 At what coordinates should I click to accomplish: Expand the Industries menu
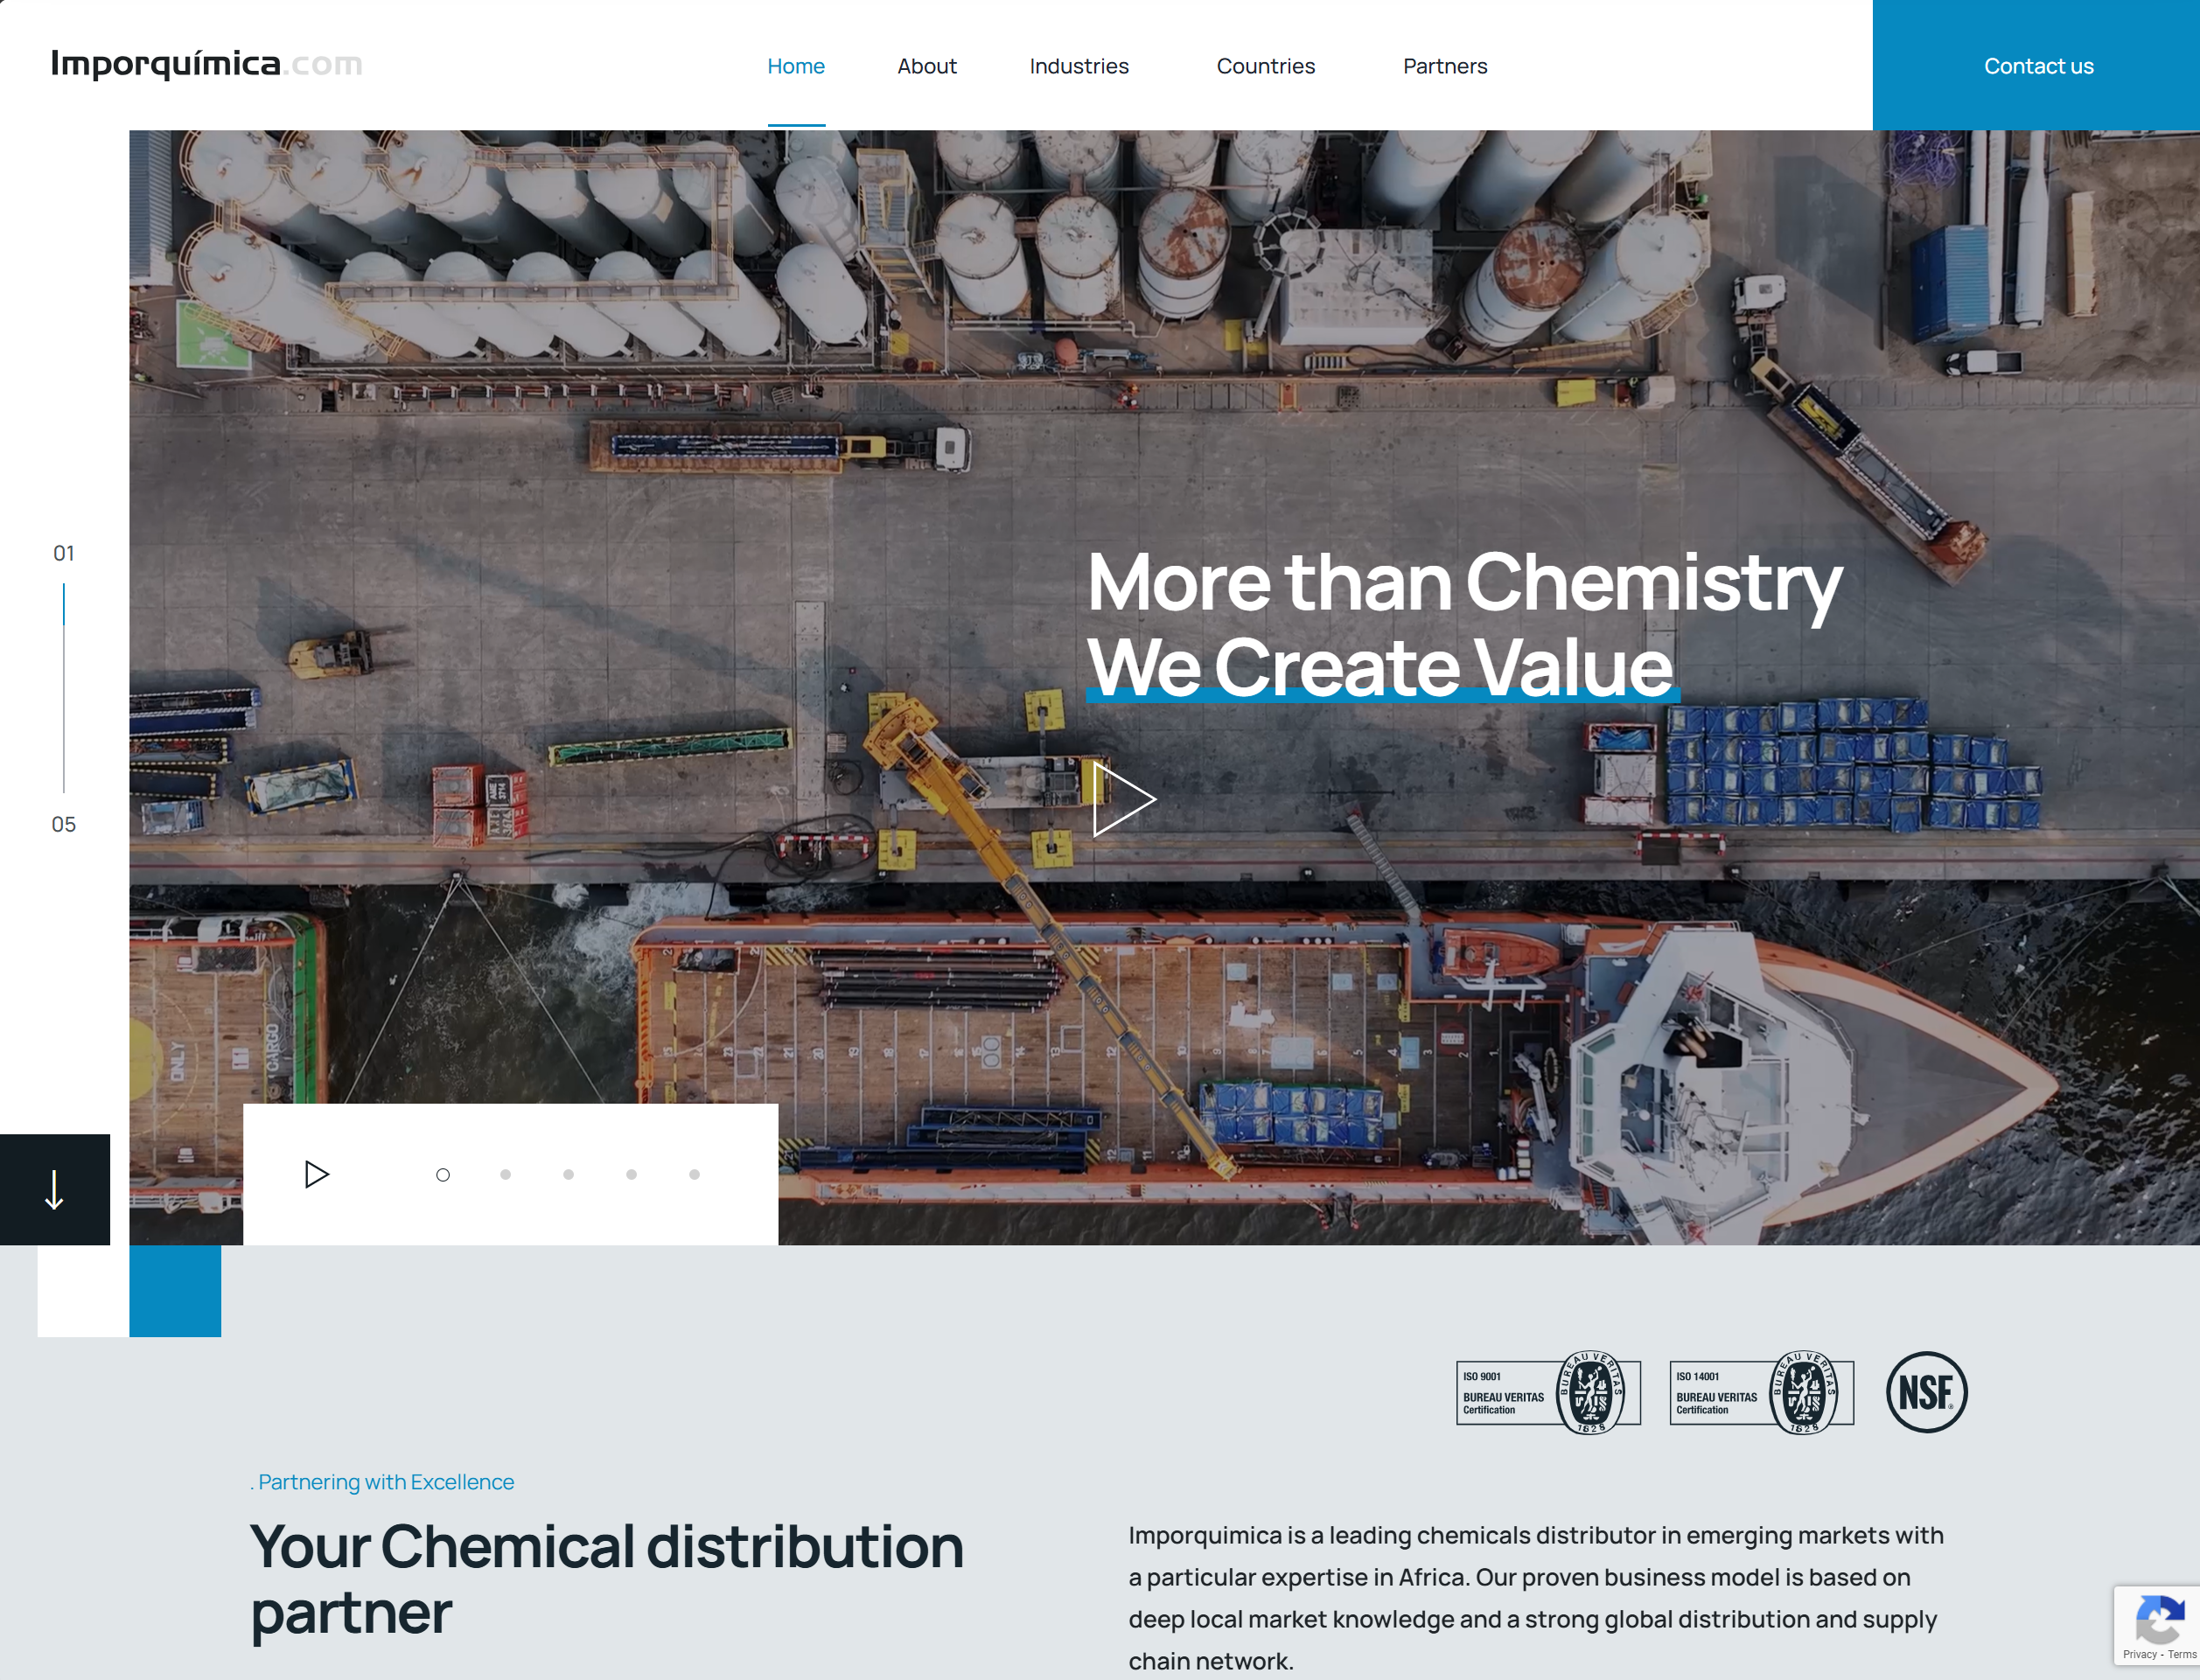coord(1079,66)
